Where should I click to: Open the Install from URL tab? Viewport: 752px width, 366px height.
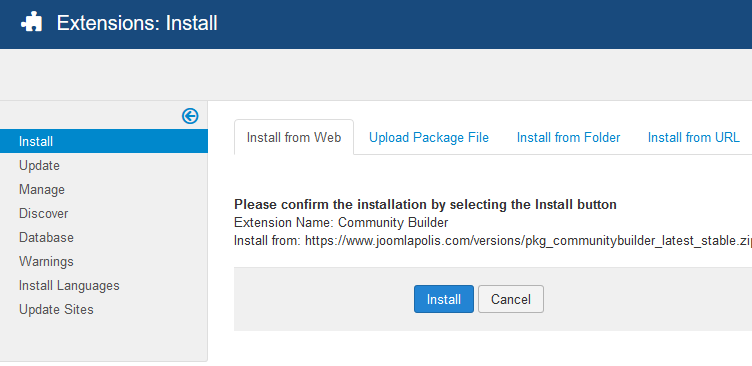[x=693, y=138]
